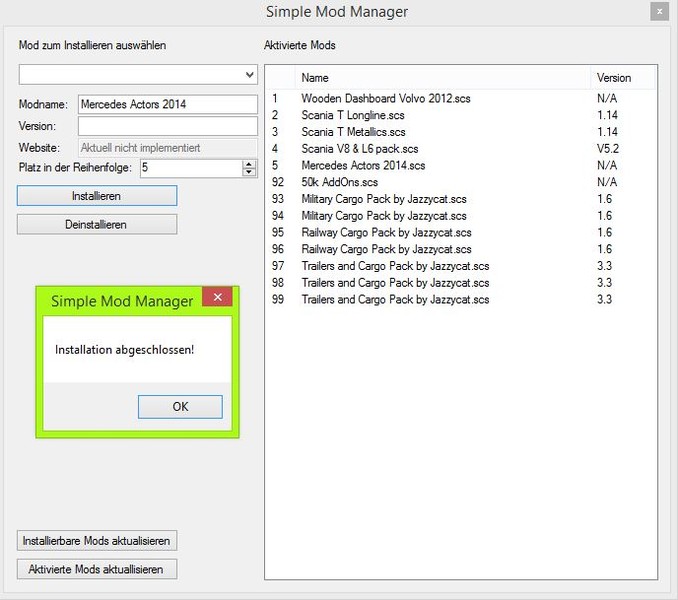Increase the Reihenfolge value with up arrow
Viewport: 678px width, 600px height.
click(x=249, y=164)
